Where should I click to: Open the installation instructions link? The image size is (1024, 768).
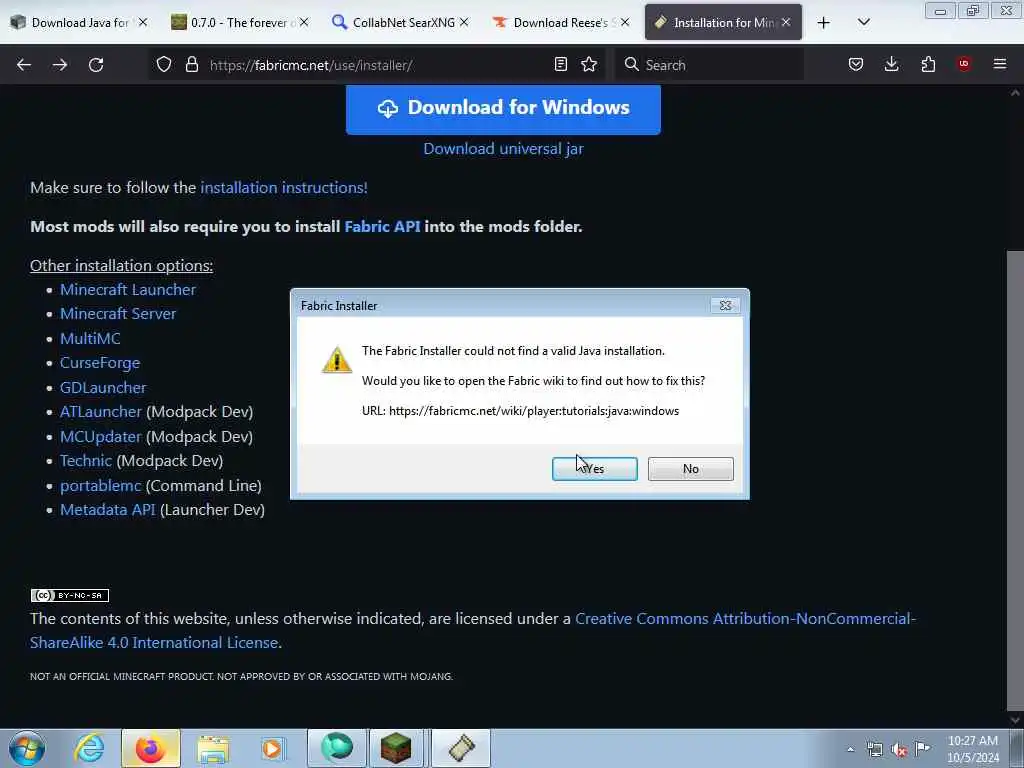pos(283,187)
